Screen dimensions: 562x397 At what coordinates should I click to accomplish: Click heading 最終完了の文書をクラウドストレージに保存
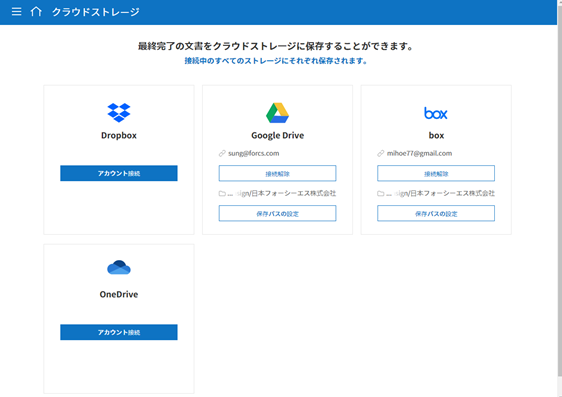275,46
